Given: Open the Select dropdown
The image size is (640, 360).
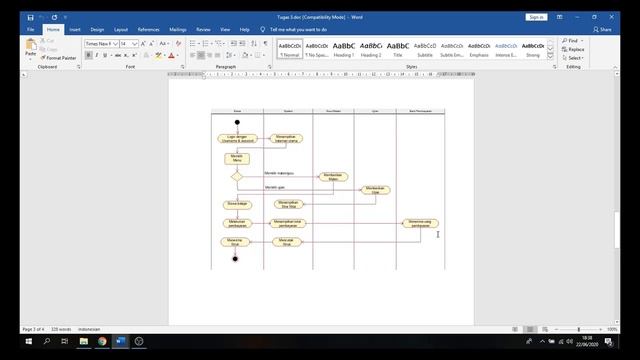Looking at the screenshot, I should [x=573, y=58].
